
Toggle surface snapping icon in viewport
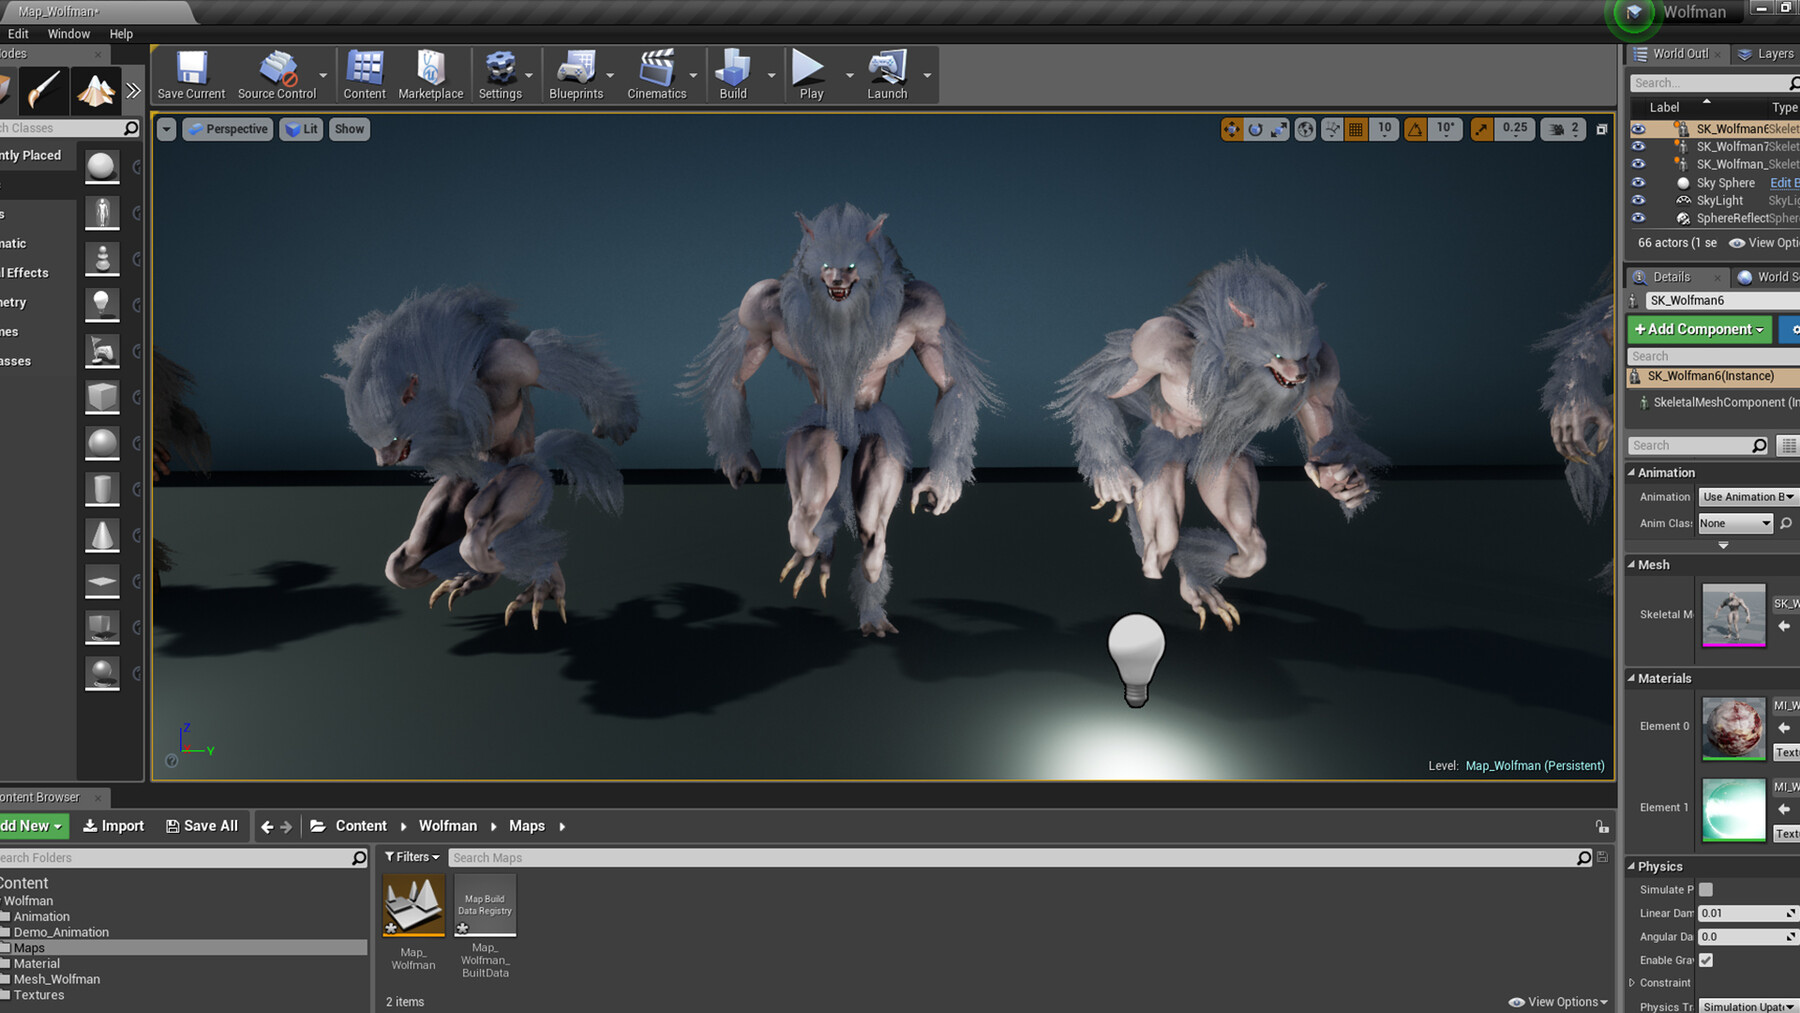1332,129
